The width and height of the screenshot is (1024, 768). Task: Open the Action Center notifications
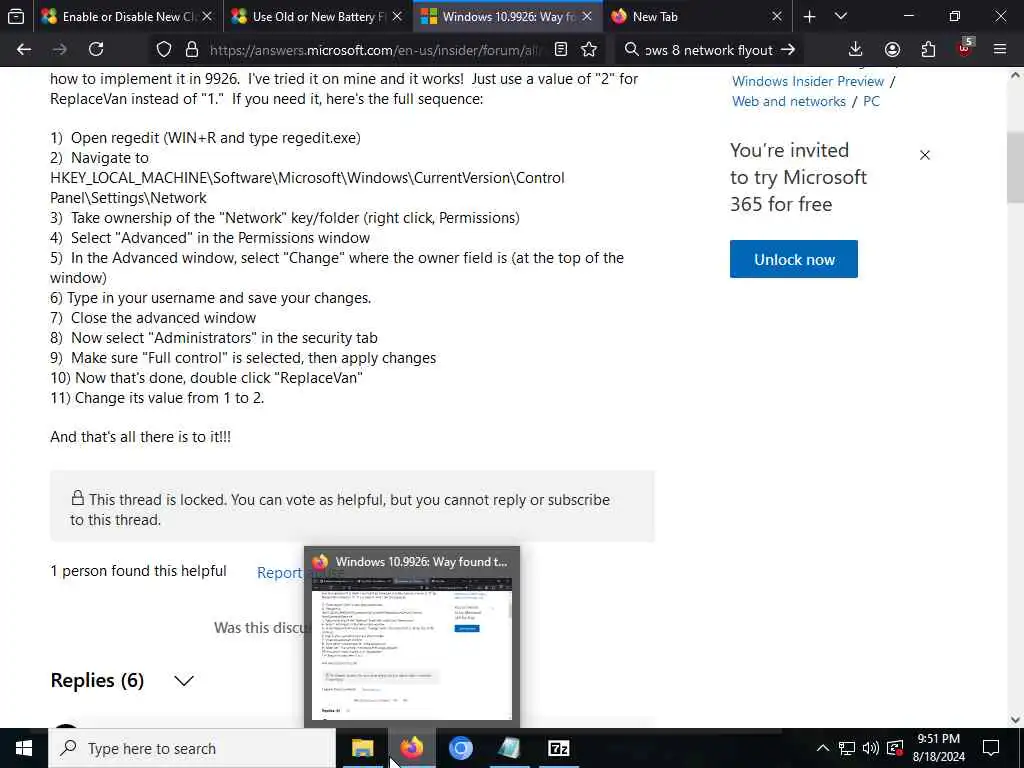[x=991, y=748]
